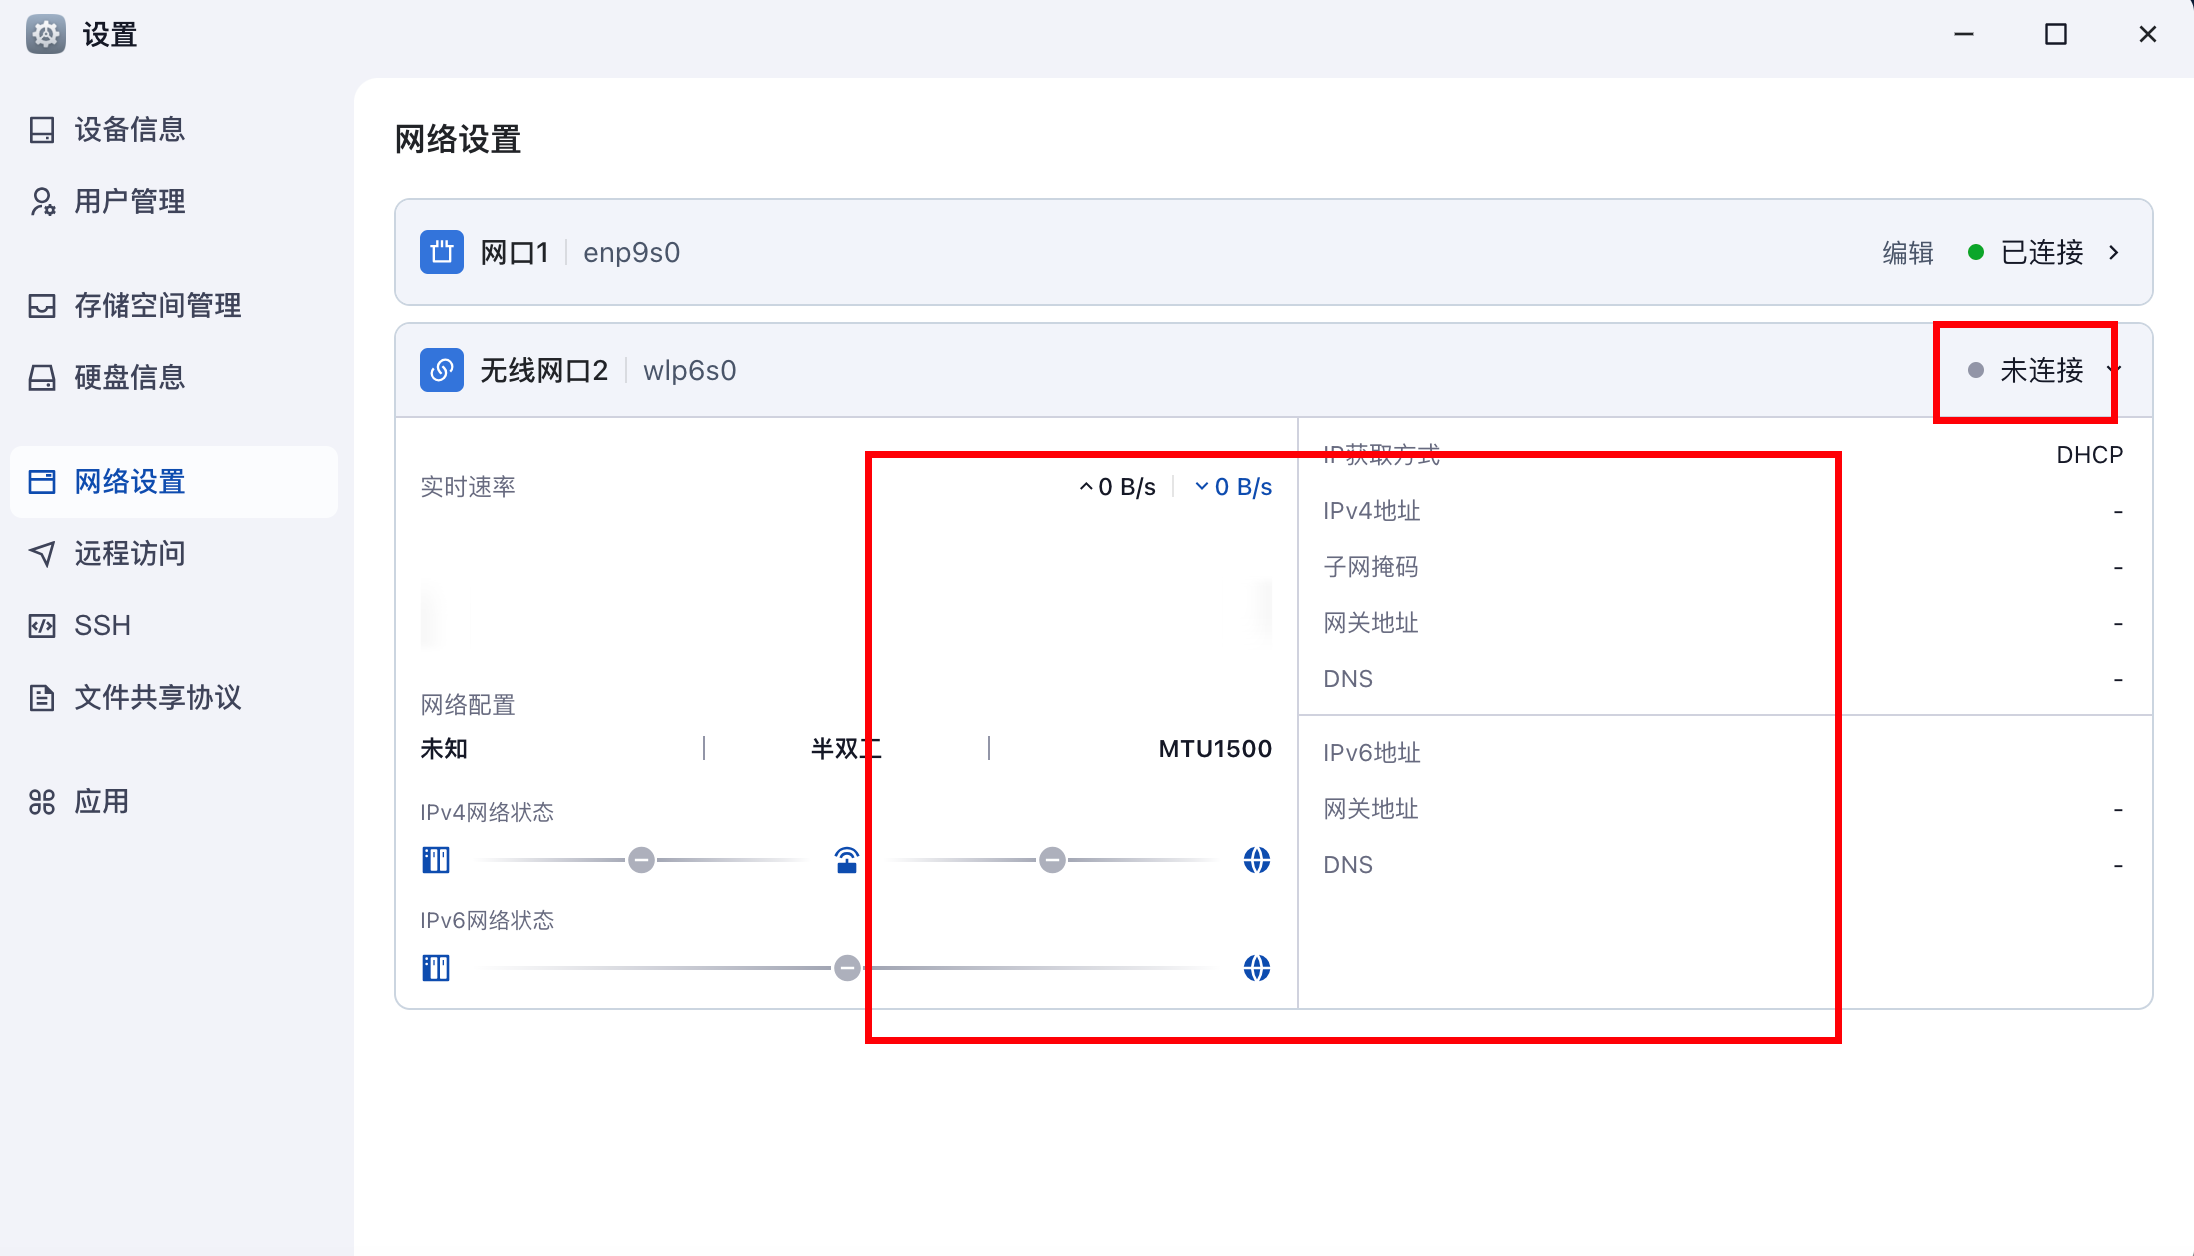
Task: Maximize the 设置 window
Action: (2056, 34)
